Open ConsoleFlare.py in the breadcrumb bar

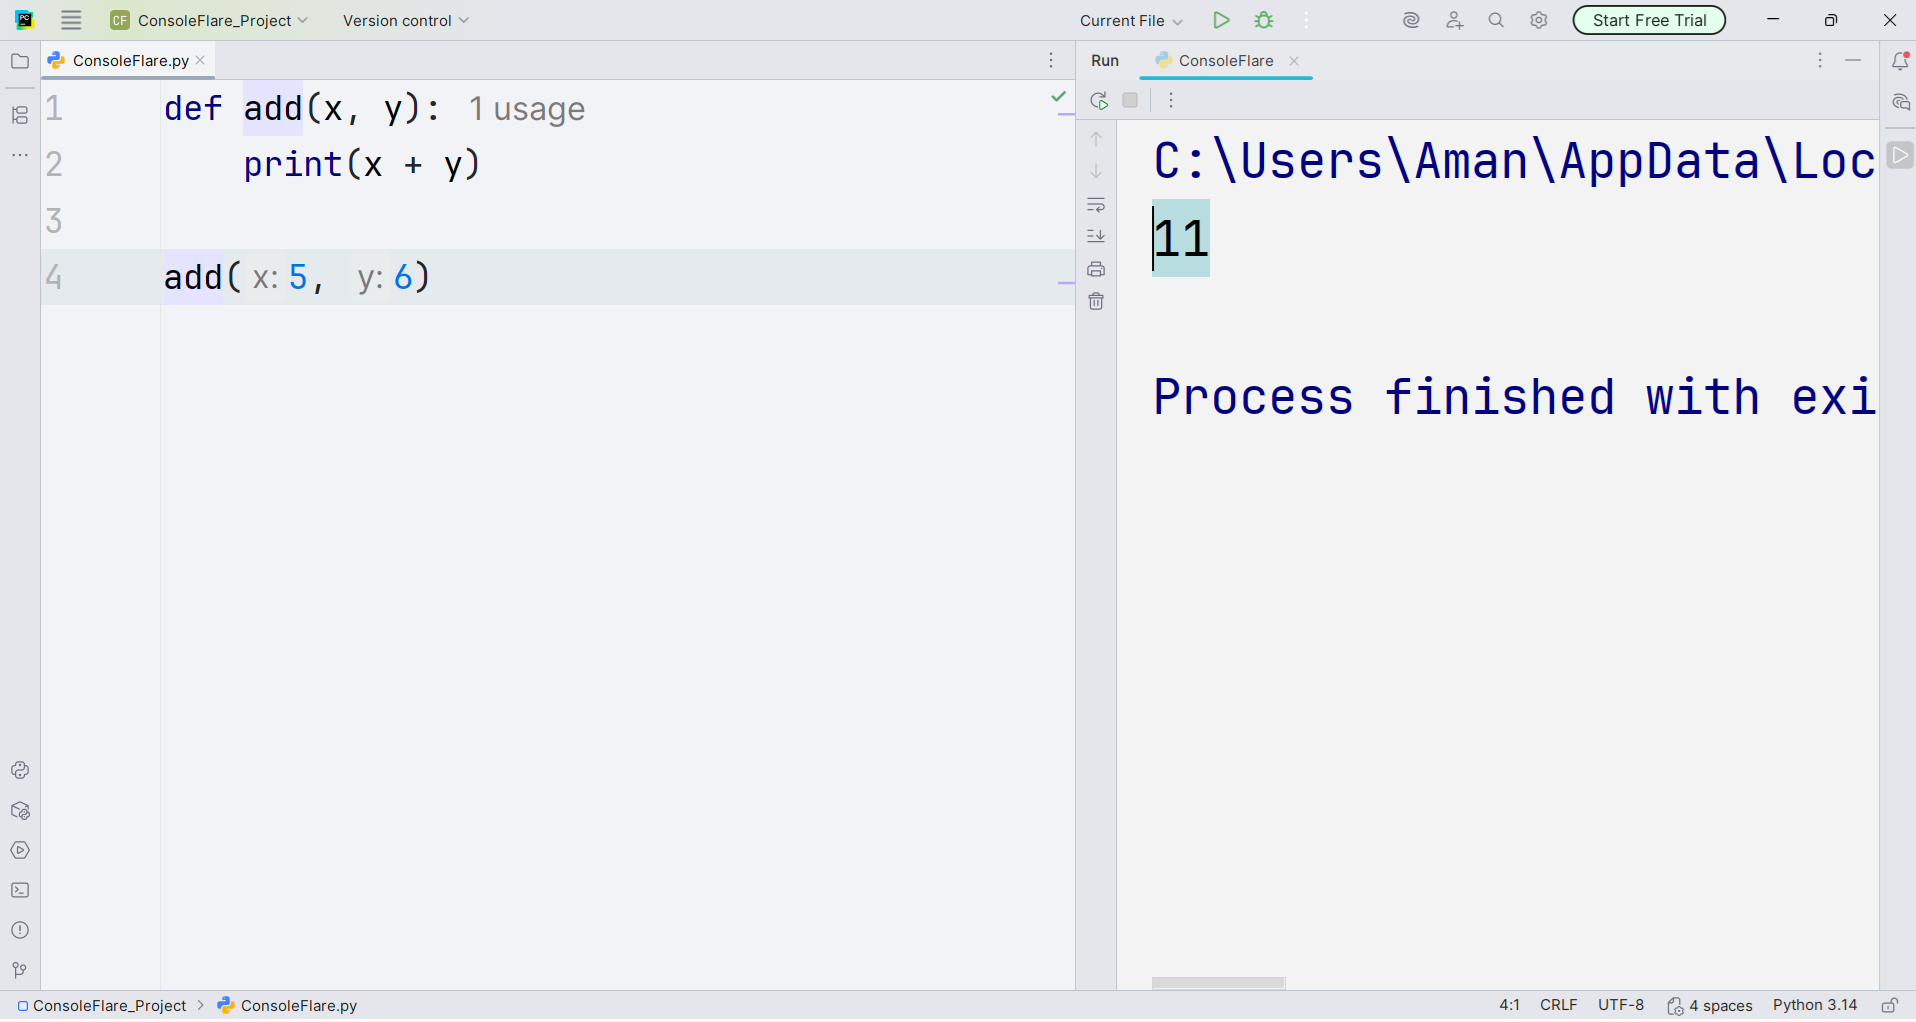coord(296,1005)
